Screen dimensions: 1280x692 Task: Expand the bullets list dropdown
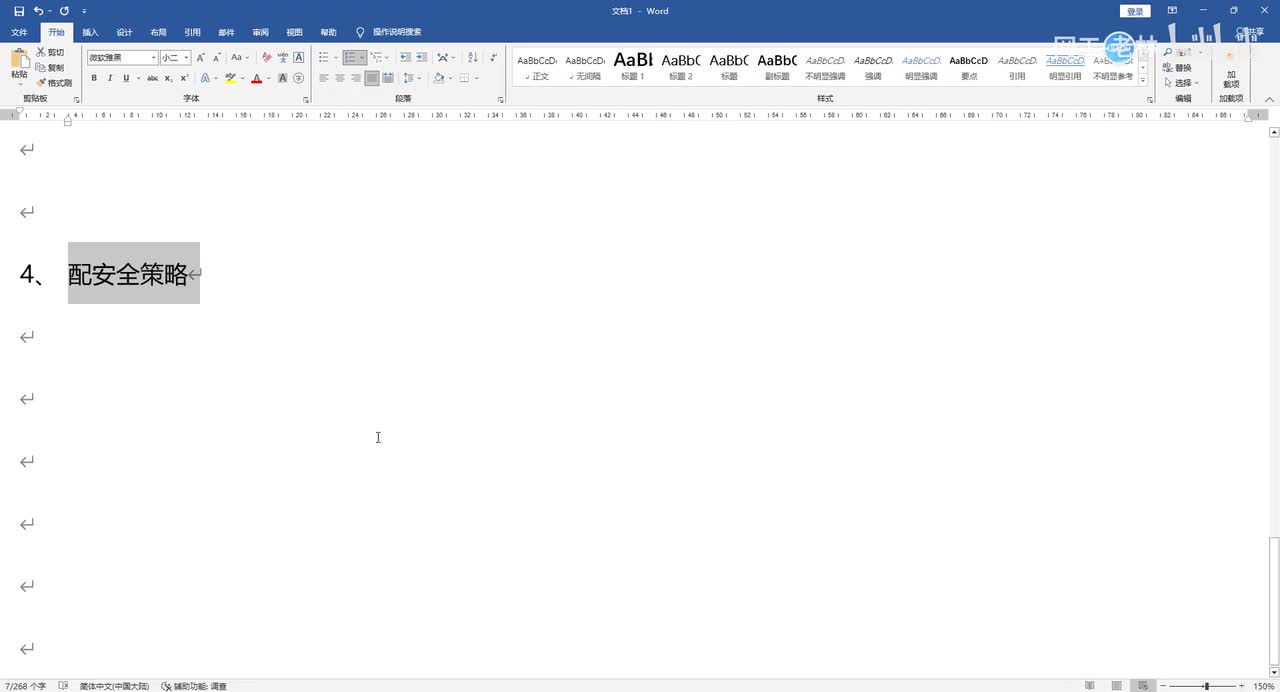(x=335, y=58)
